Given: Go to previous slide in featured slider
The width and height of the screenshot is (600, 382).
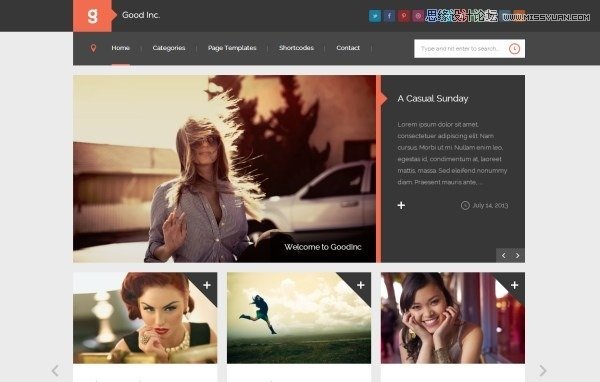Looking at the screenshot, I should 504,255.
